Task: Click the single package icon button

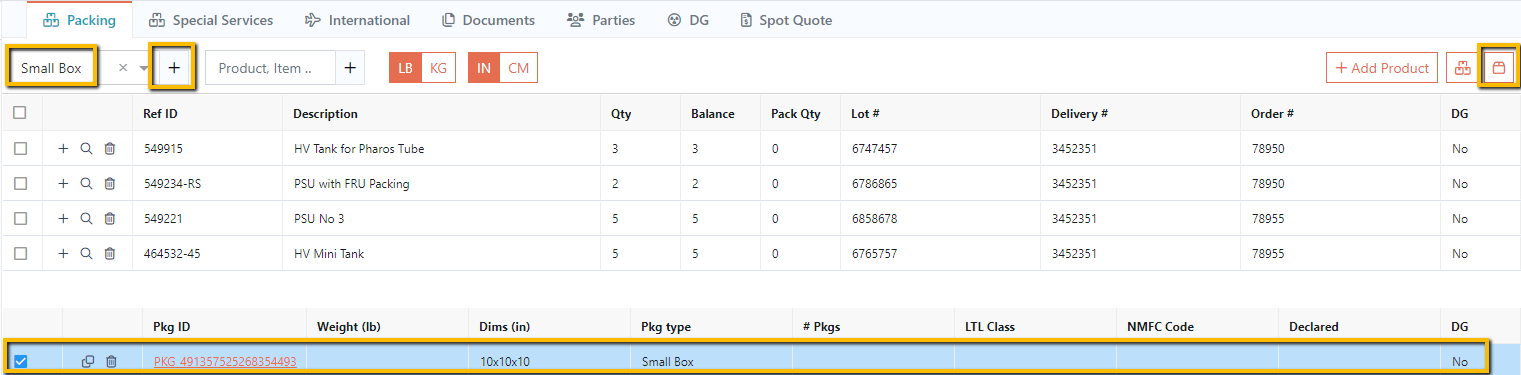Action: [1498, 68]
